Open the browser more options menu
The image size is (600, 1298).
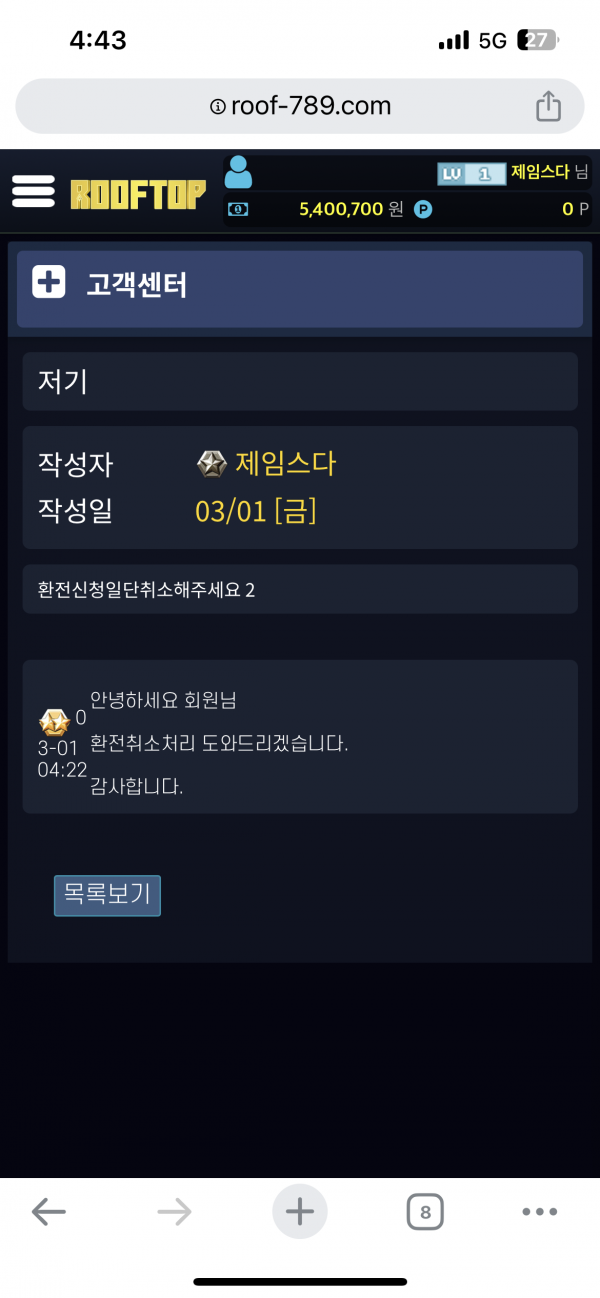click(540, 1212)
